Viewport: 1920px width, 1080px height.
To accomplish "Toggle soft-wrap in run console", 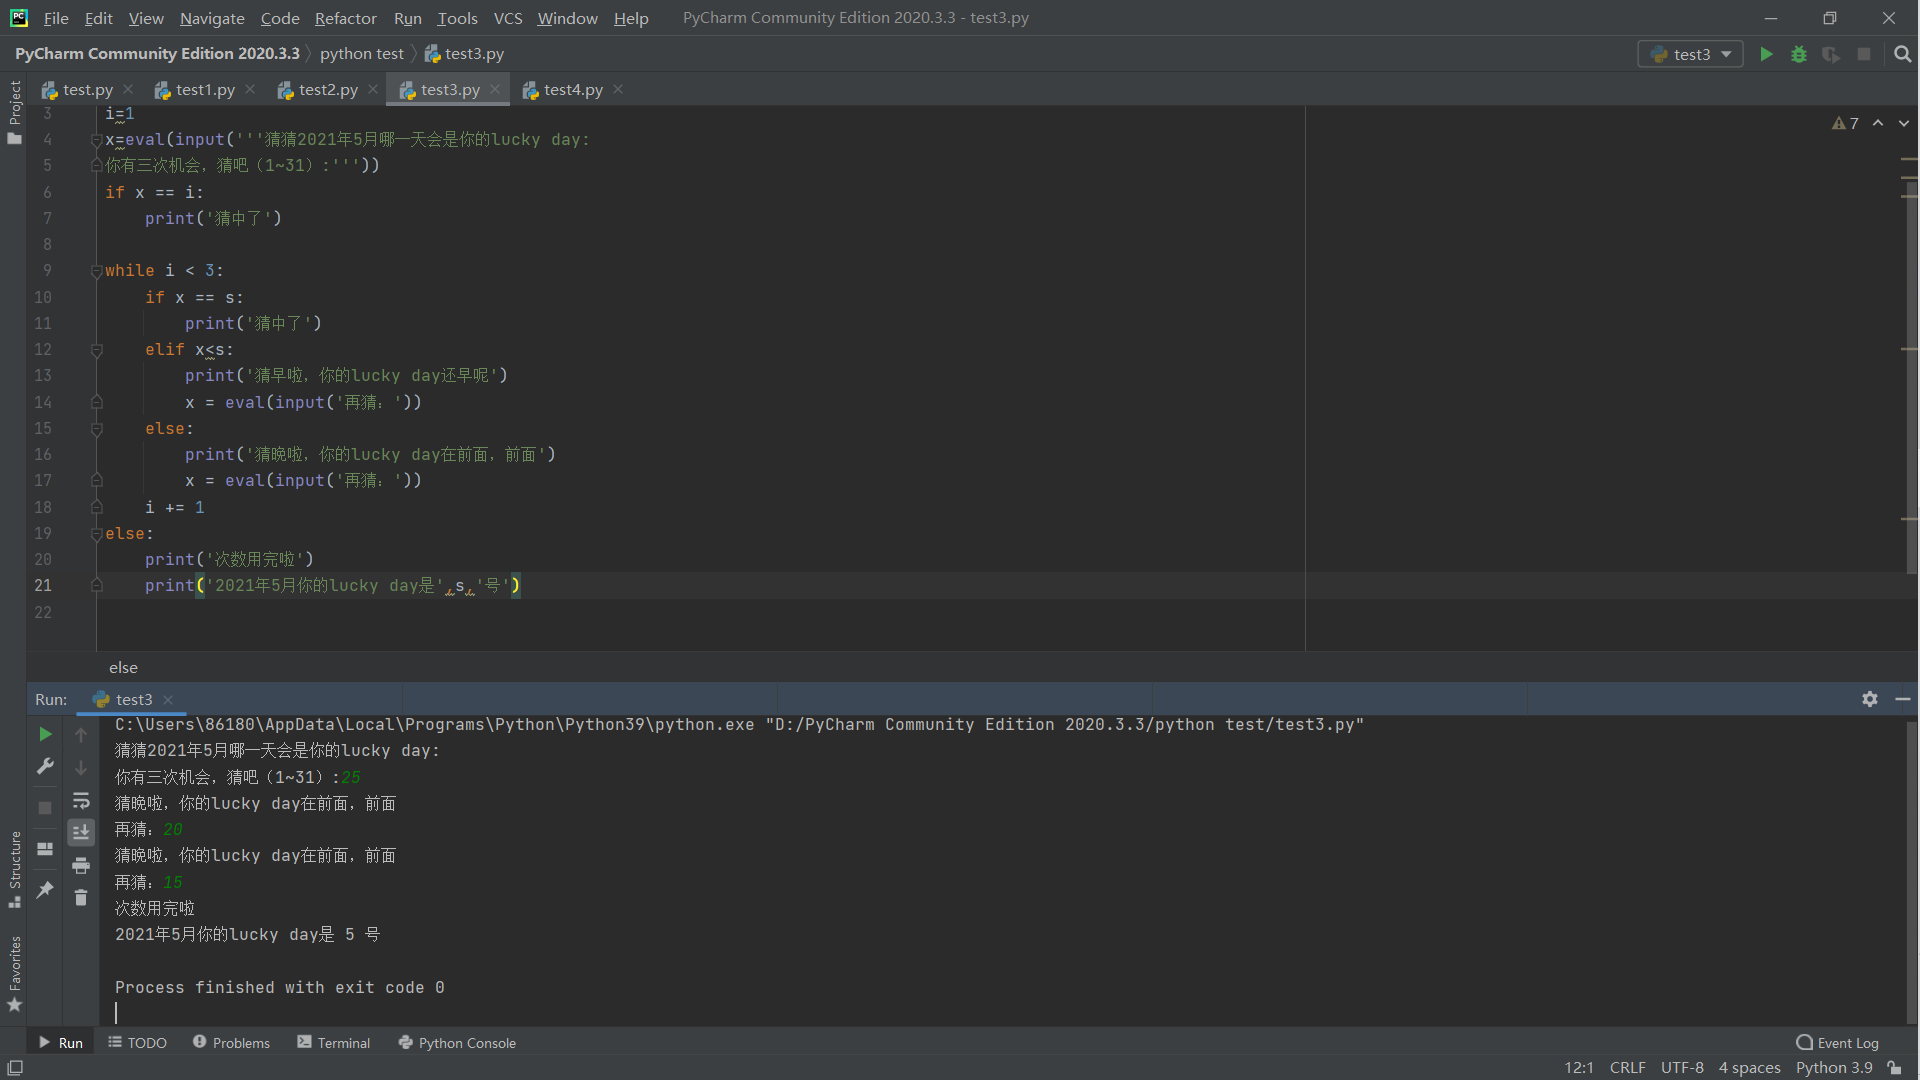I will pos(81,800).
